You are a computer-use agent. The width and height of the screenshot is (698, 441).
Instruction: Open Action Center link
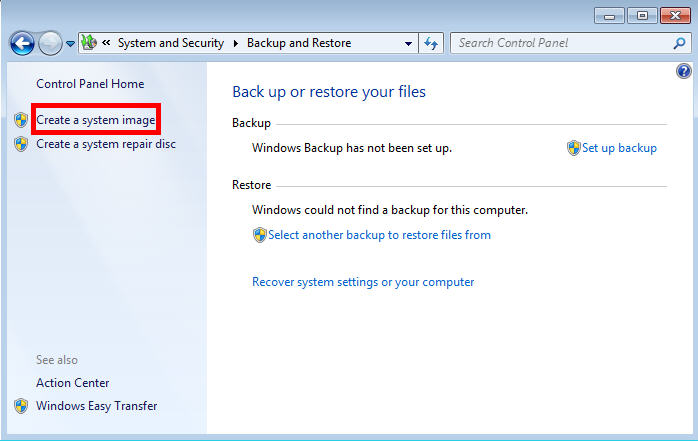73,383
